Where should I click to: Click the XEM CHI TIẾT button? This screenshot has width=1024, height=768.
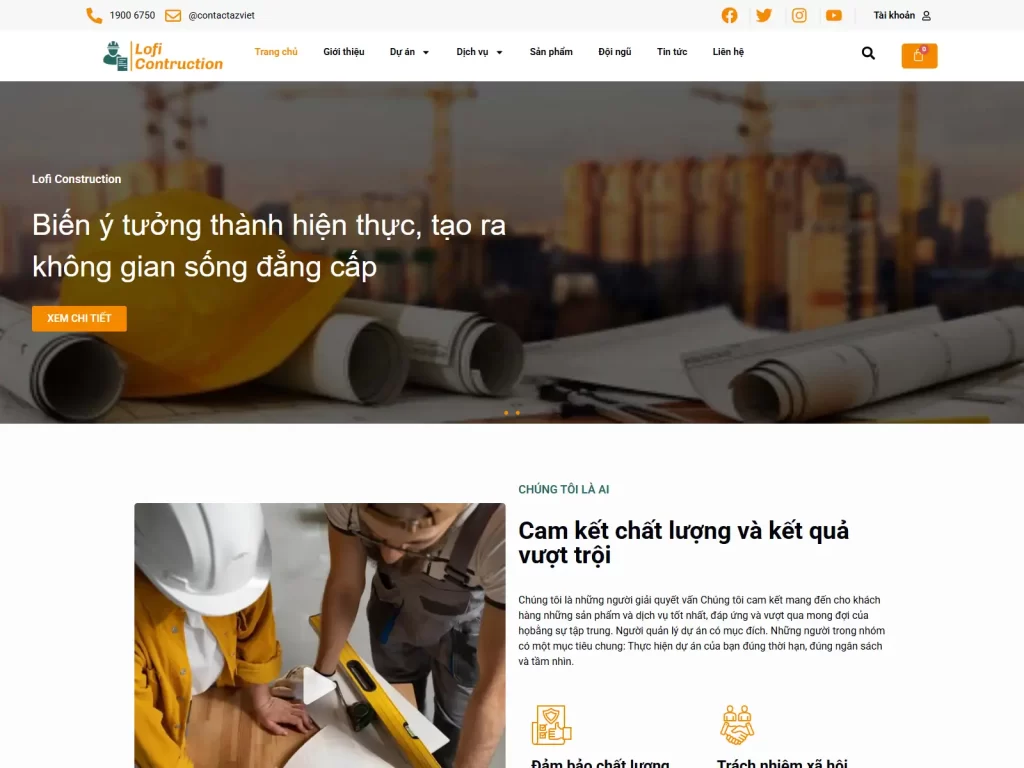pyautogui.click(x=79, y=319)
